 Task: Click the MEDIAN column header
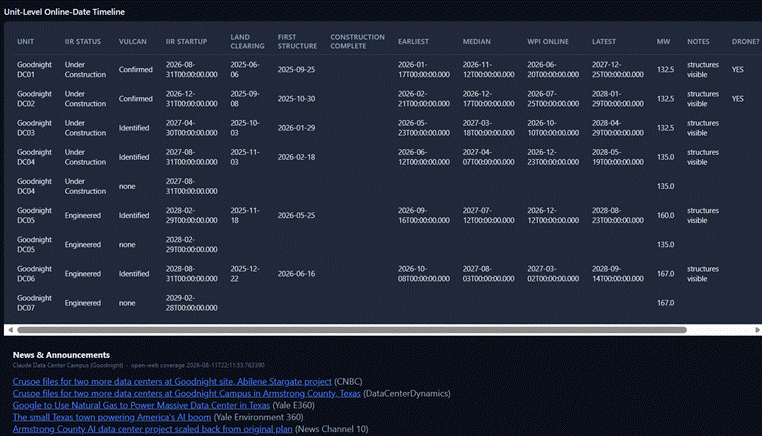coord(477,42)
